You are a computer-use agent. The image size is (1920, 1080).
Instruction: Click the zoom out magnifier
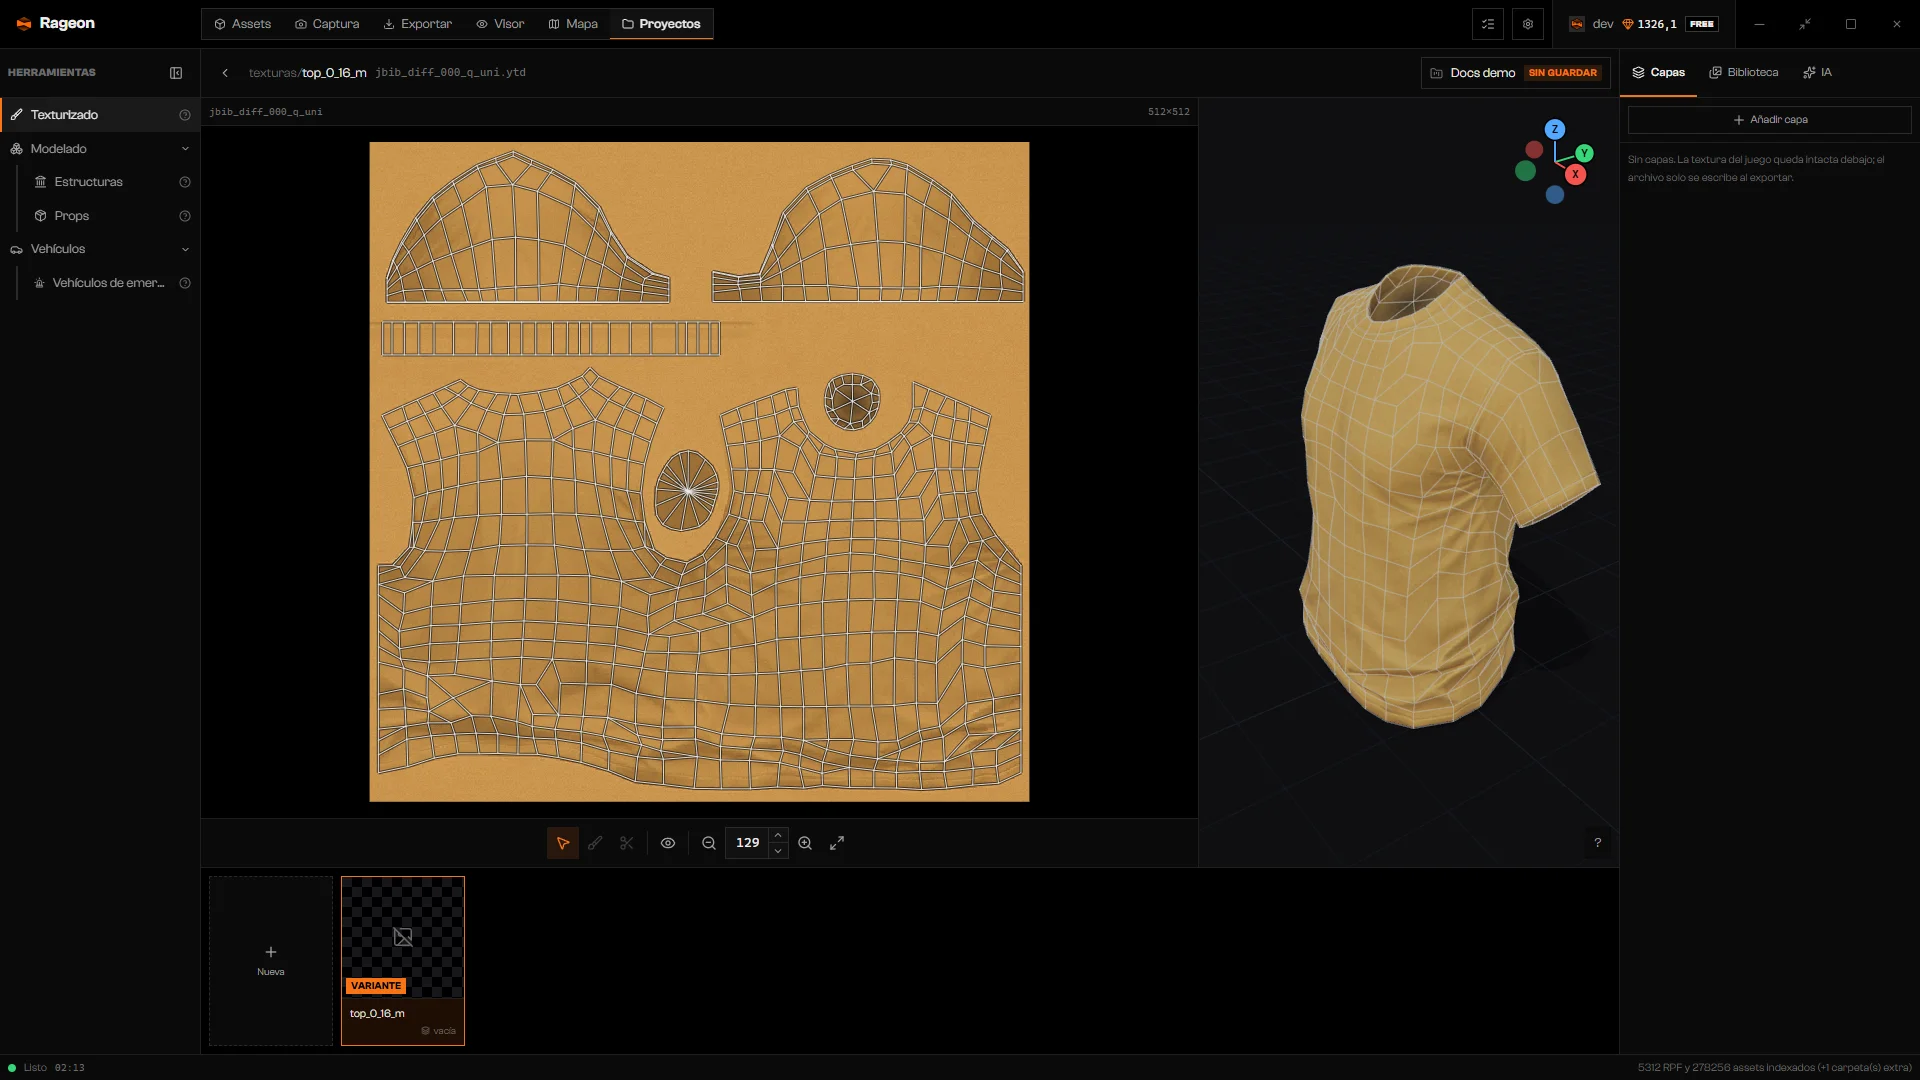point(709,843)
